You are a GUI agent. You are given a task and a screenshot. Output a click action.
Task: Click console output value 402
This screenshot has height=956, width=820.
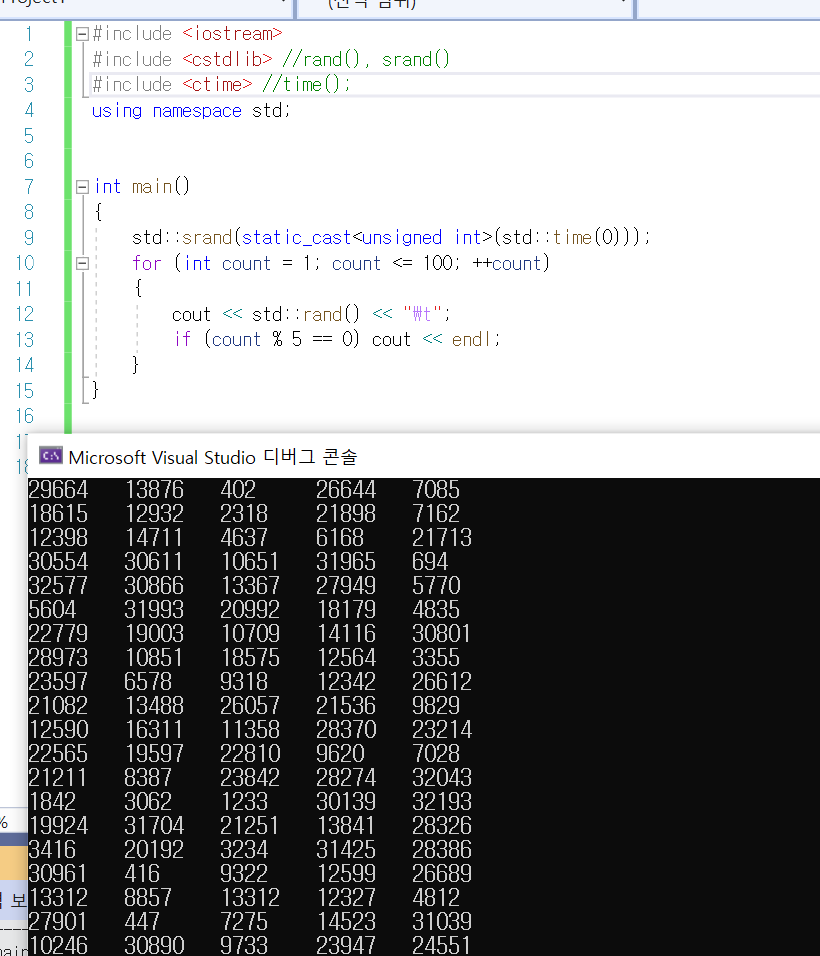(238, 490)
